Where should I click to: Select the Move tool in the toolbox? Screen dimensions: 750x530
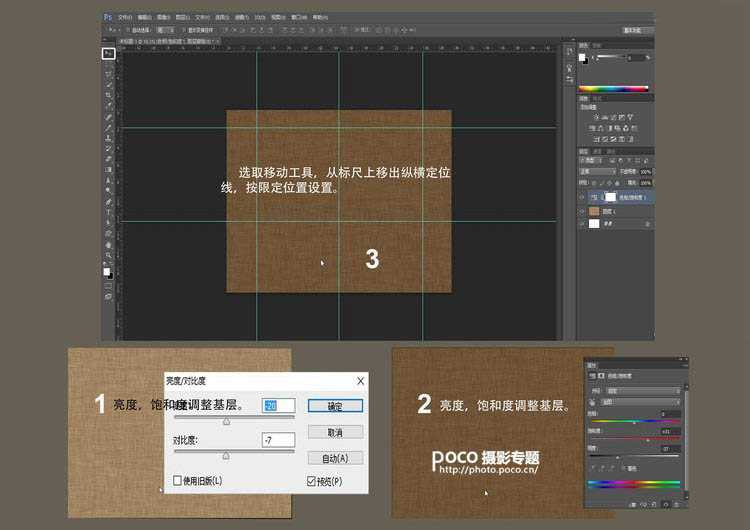[x=109, y=53]
